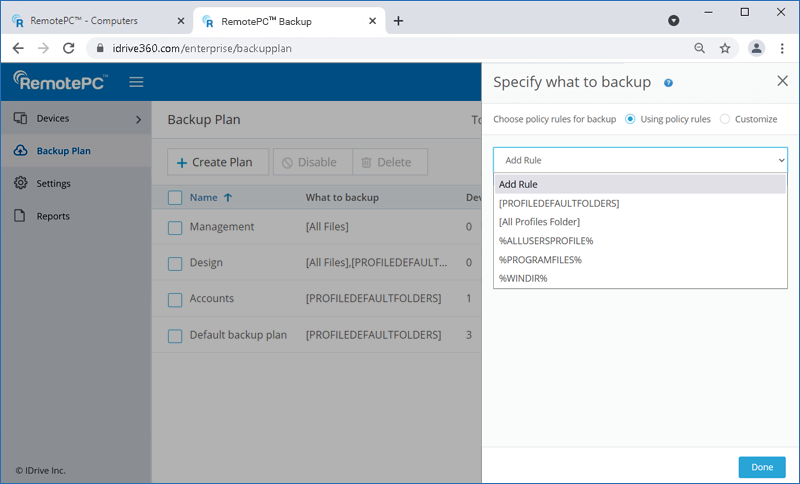800x484 pixels.
Task: Open Settings in the left sidebar
Action: (53, 184)
